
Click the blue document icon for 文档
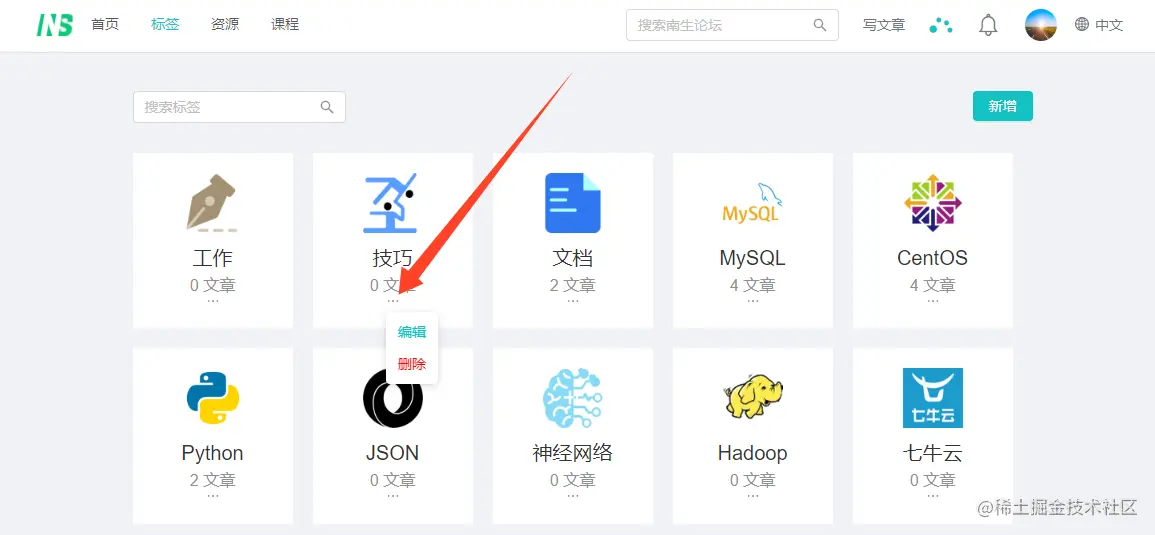click(x=572, y=203)
